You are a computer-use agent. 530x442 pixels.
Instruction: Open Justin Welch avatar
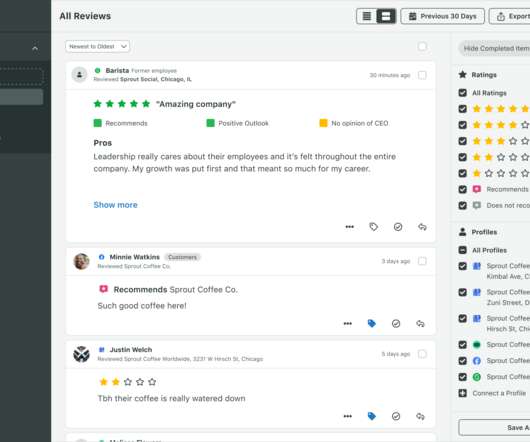tap(81, 354)
